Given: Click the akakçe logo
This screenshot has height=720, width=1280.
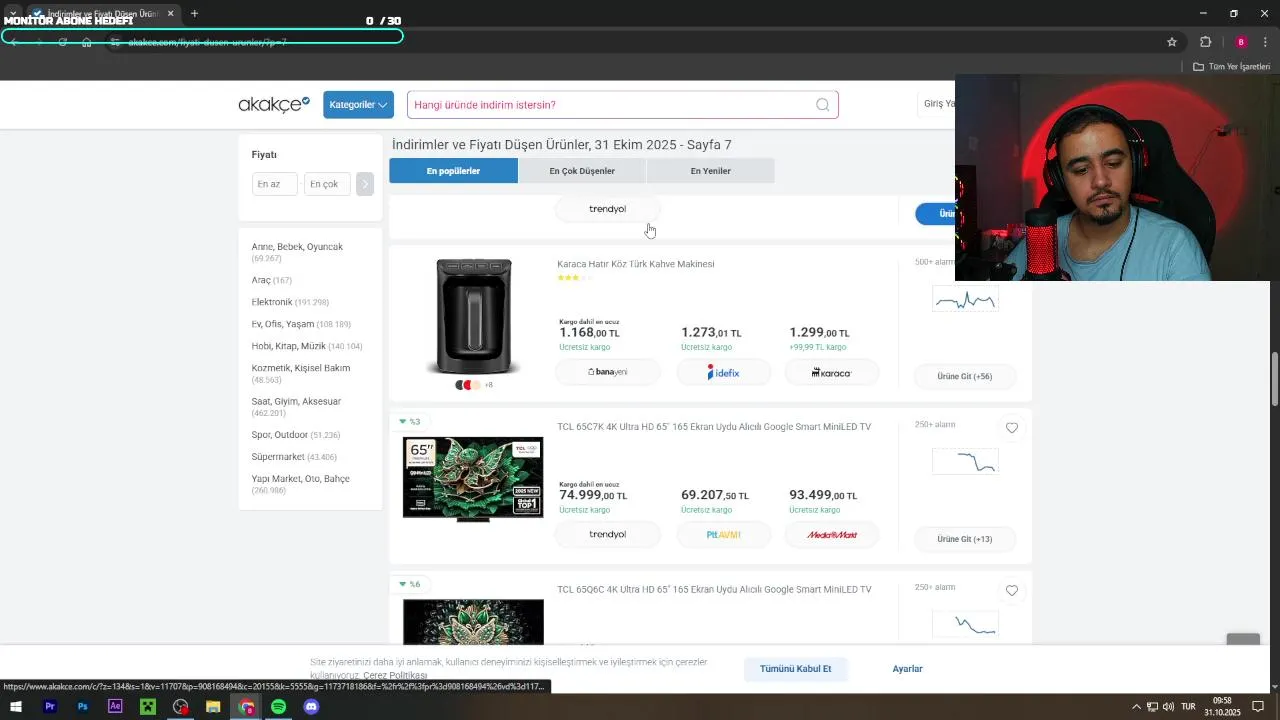Looking at the screenshot, I should coord(274,104).
